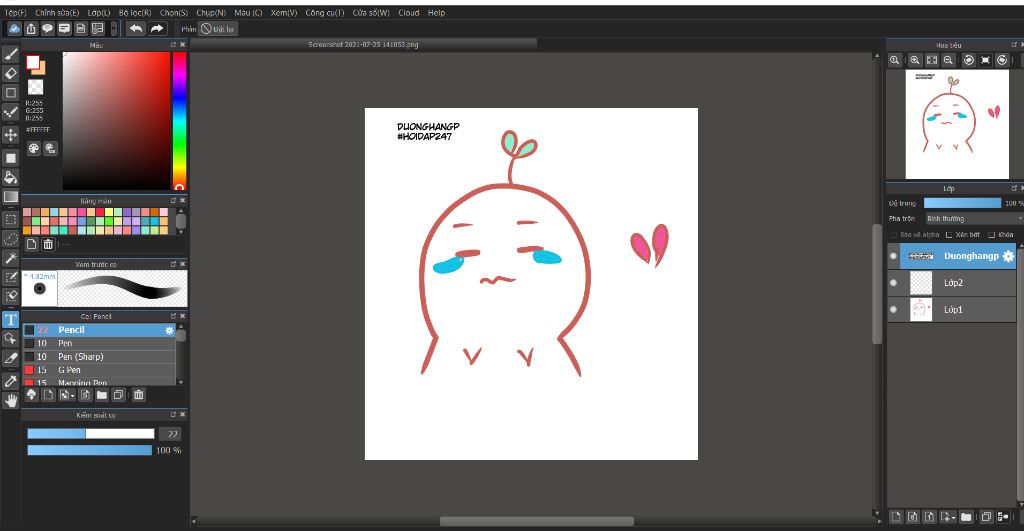Select the Eyedropper tool
Screen dimensions: 1024x531
coord(10,381)
